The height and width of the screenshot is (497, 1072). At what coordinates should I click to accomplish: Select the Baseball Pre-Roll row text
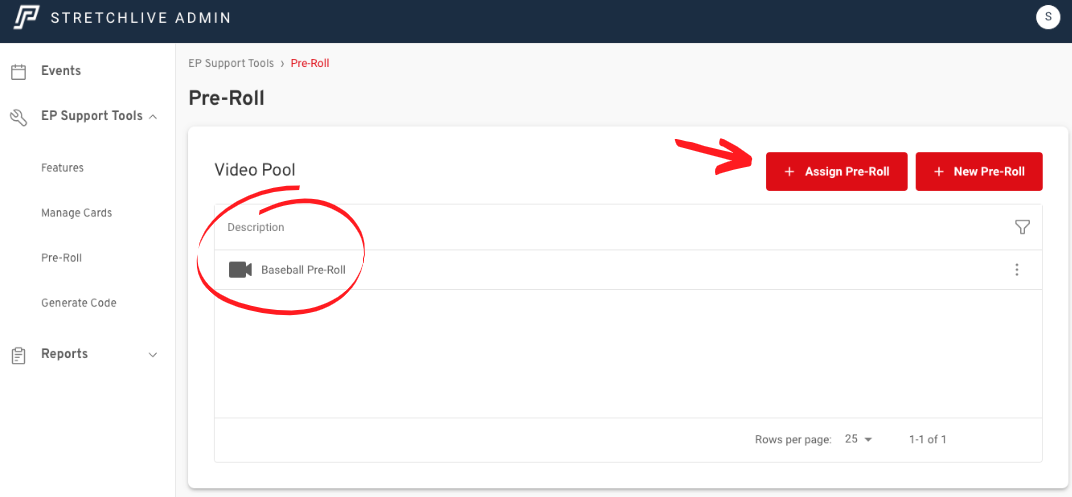303,270
